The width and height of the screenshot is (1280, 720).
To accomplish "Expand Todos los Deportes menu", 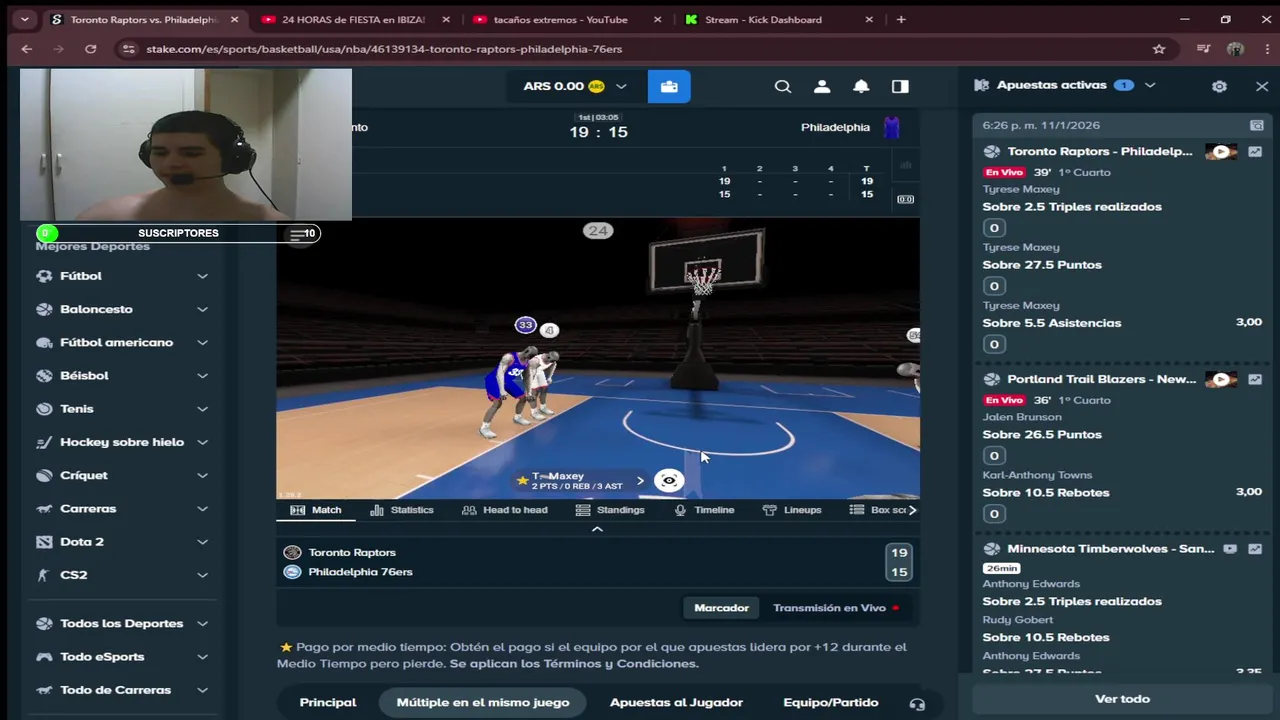I will pos(202,624).
